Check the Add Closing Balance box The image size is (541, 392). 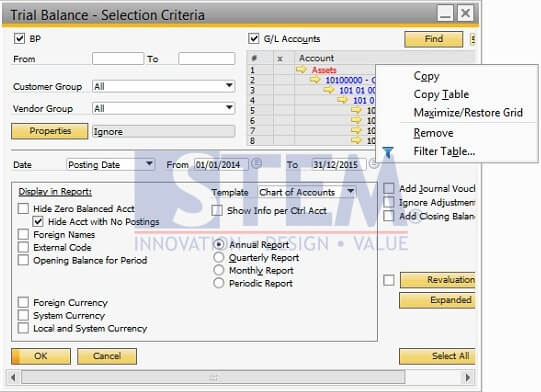[389, 216]
